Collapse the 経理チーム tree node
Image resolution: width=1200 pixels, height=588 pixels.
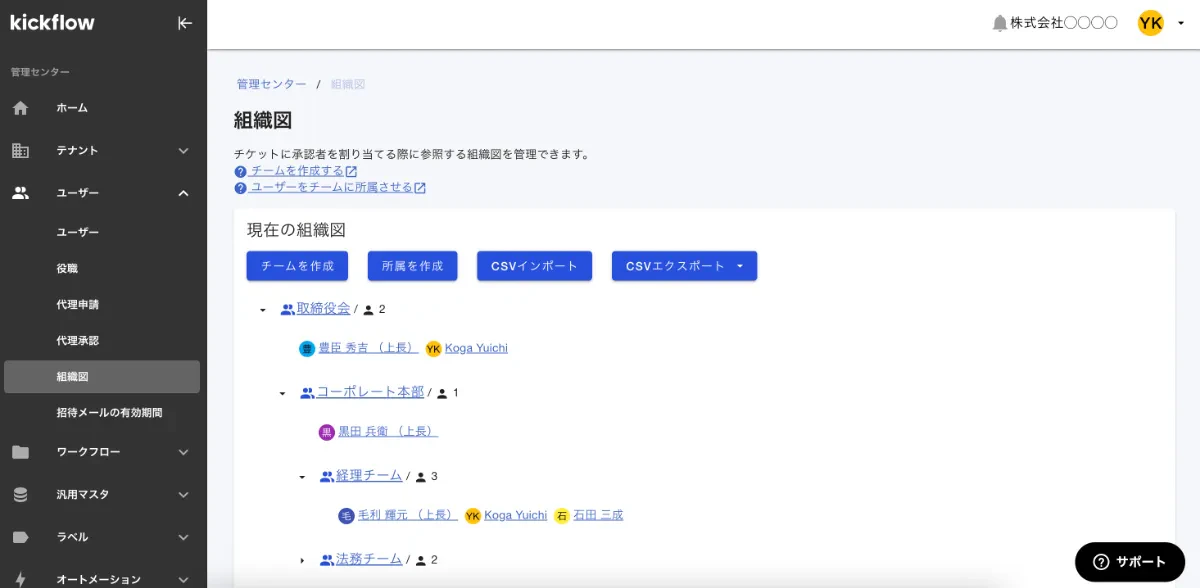pyautogui.click(x=302, y=477)
